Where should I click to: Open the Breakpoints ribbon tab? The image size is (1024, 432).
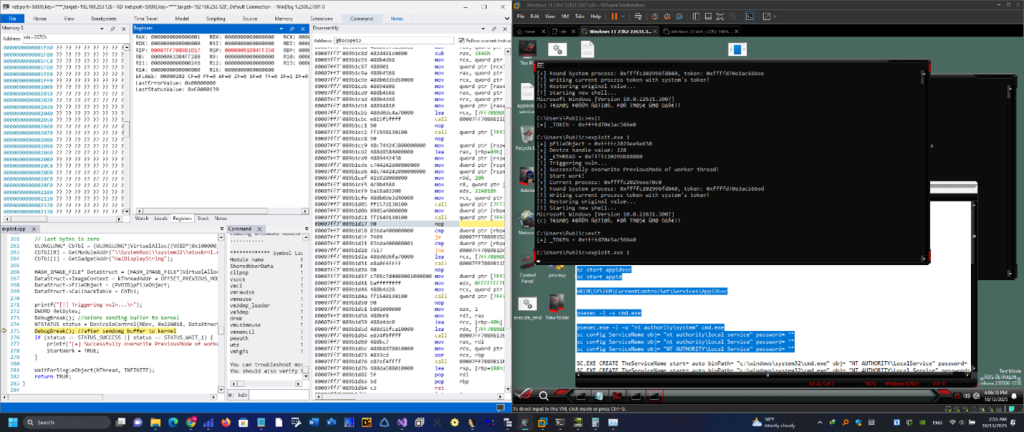(104, 19)
